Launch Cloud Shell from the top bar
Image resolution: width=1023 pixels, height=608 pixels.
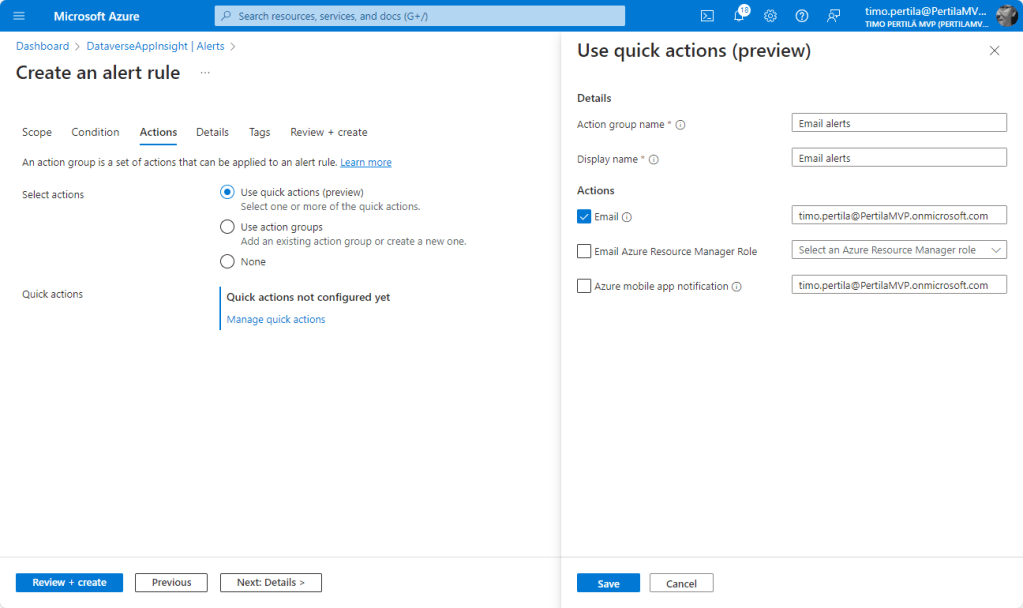point(707,16)
